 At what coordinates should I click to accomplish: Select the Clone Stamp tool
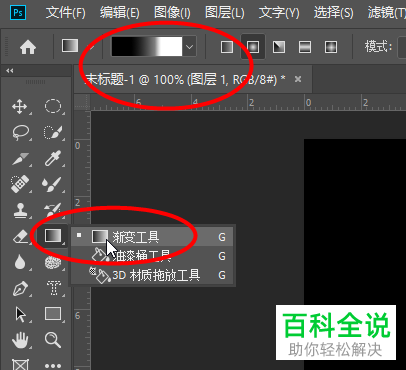point(20,210)
